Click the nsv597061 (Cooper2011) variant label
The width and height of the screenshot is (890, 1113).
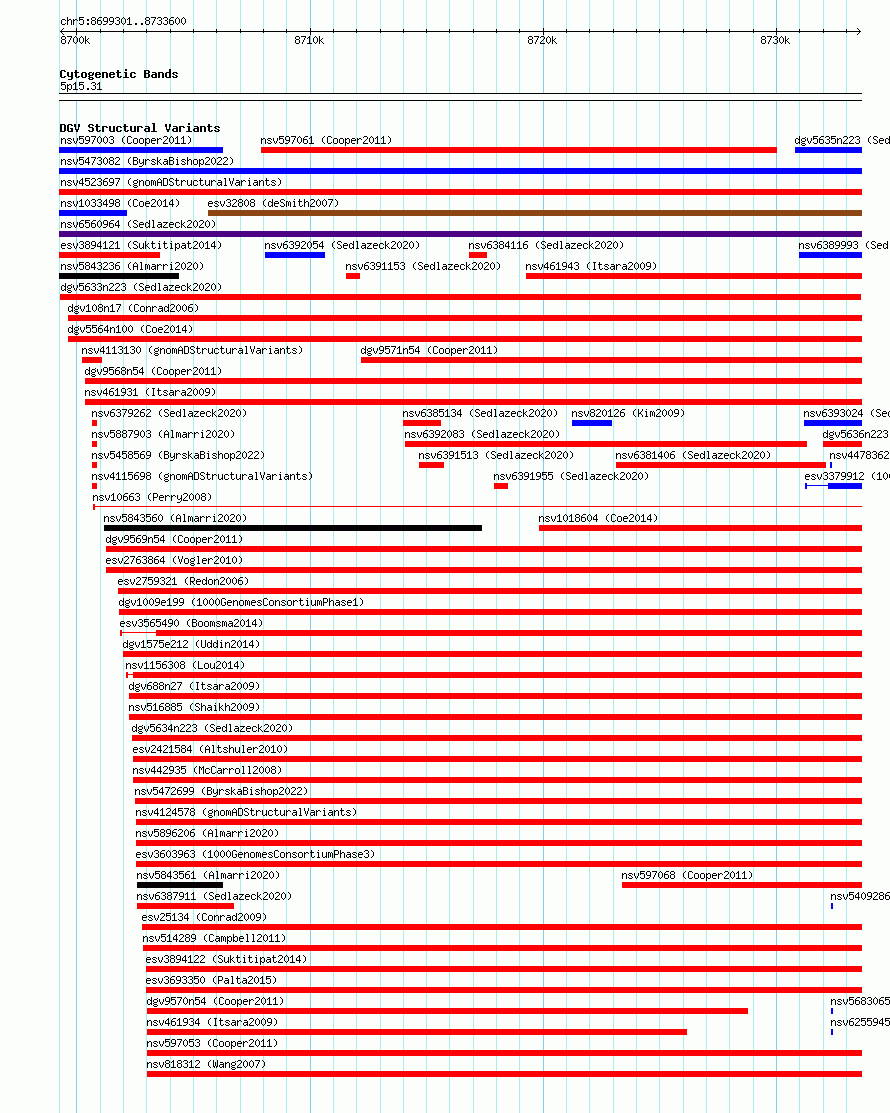(x=326, y=141)
